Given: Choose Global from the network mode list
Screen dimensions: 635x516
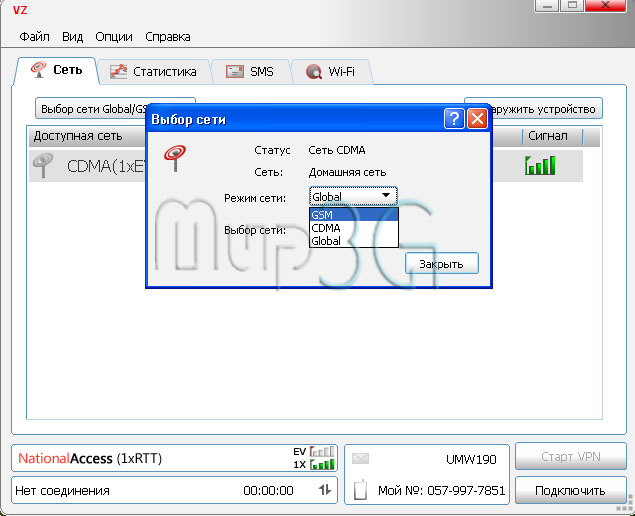Looking at the screenshot, I should point(354,241).
